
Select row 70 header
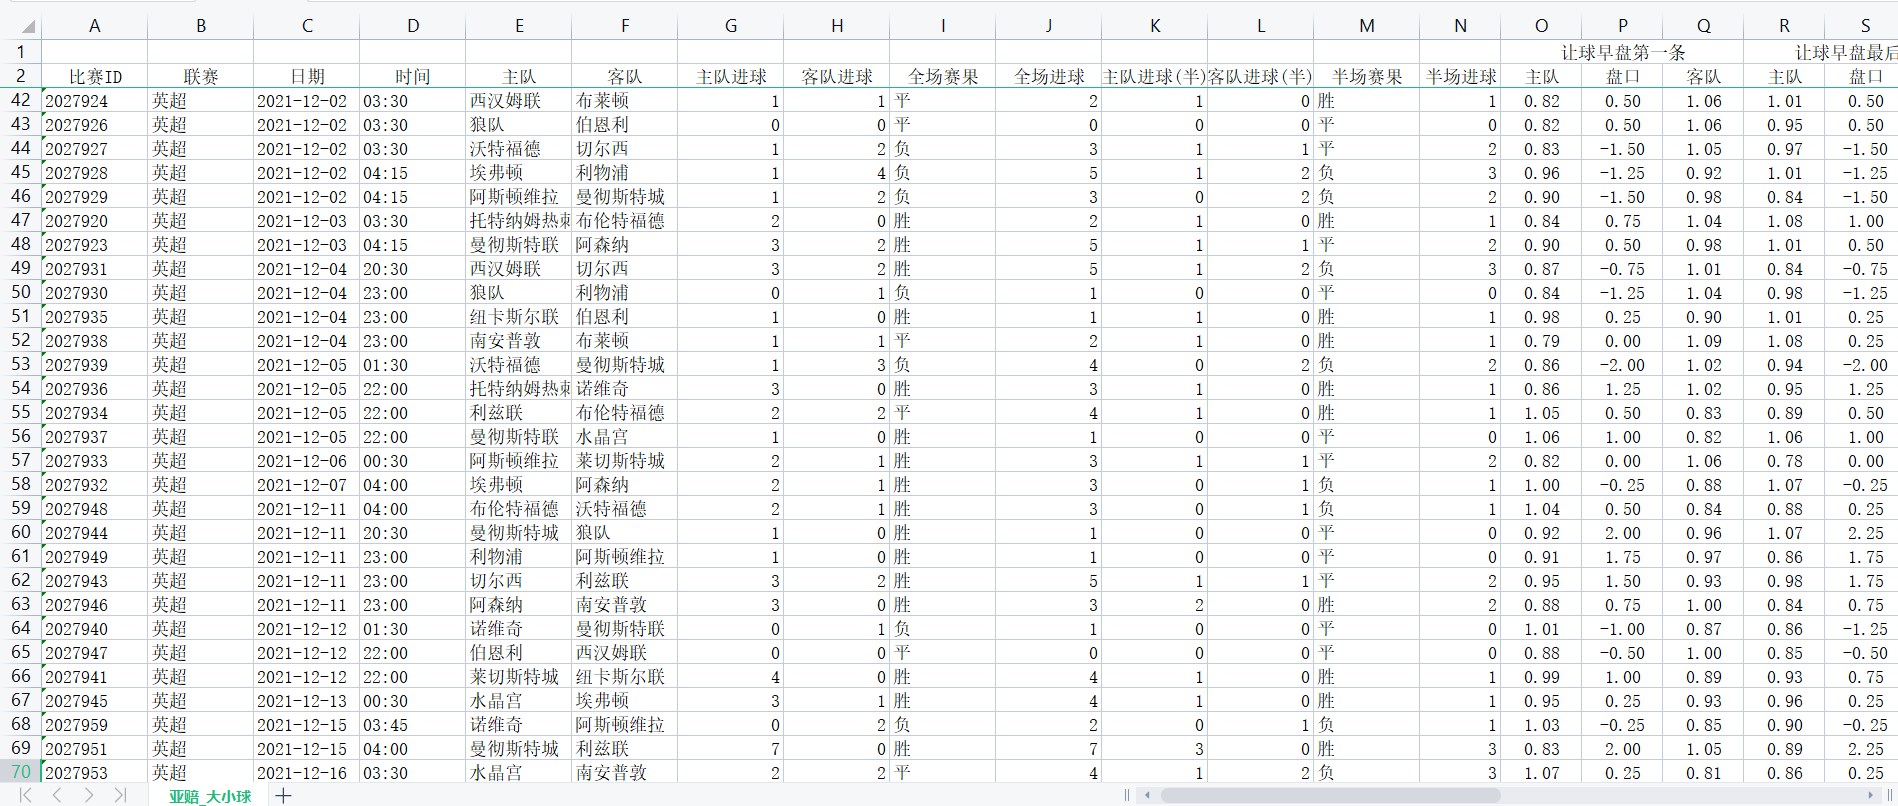click(21, 772)
